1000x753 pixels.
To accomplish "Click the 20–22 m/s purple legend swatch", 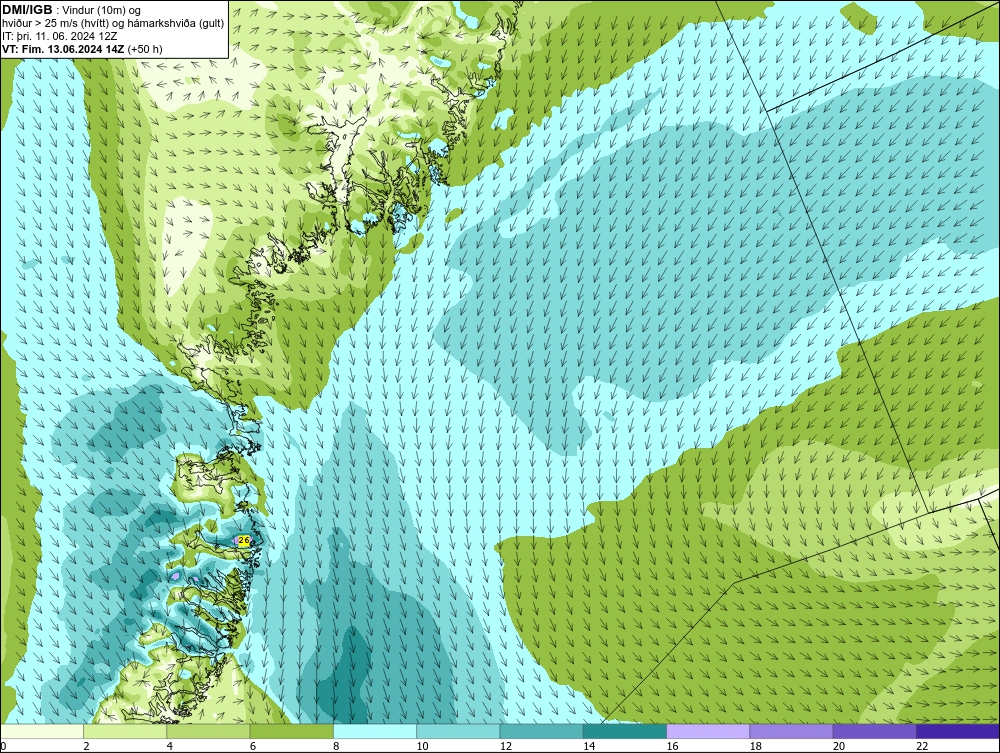I will pyautogui.click(x=874, y=731).
